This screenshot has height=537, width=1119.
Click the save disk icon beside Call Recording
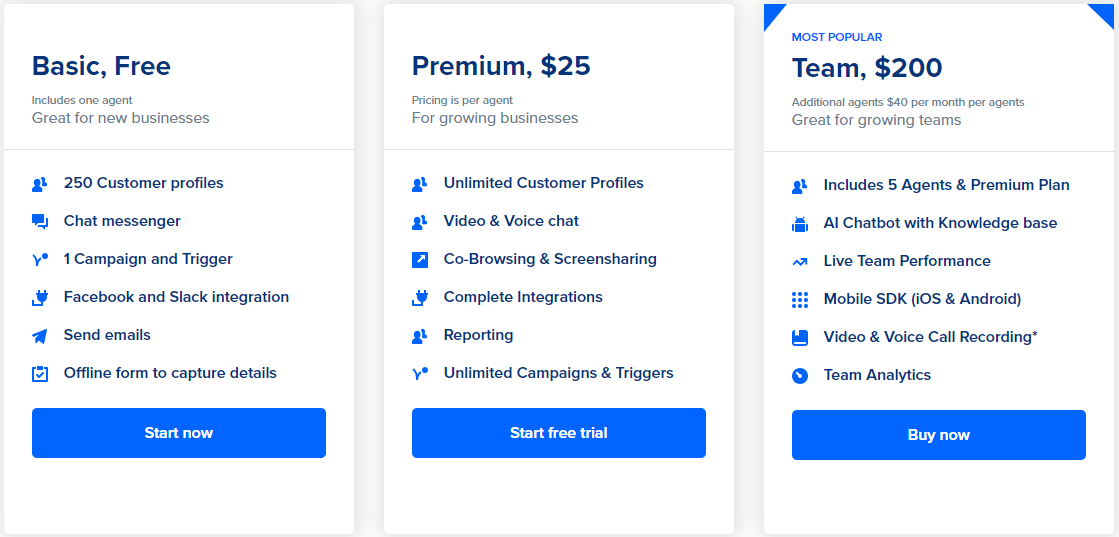(800, 338)
